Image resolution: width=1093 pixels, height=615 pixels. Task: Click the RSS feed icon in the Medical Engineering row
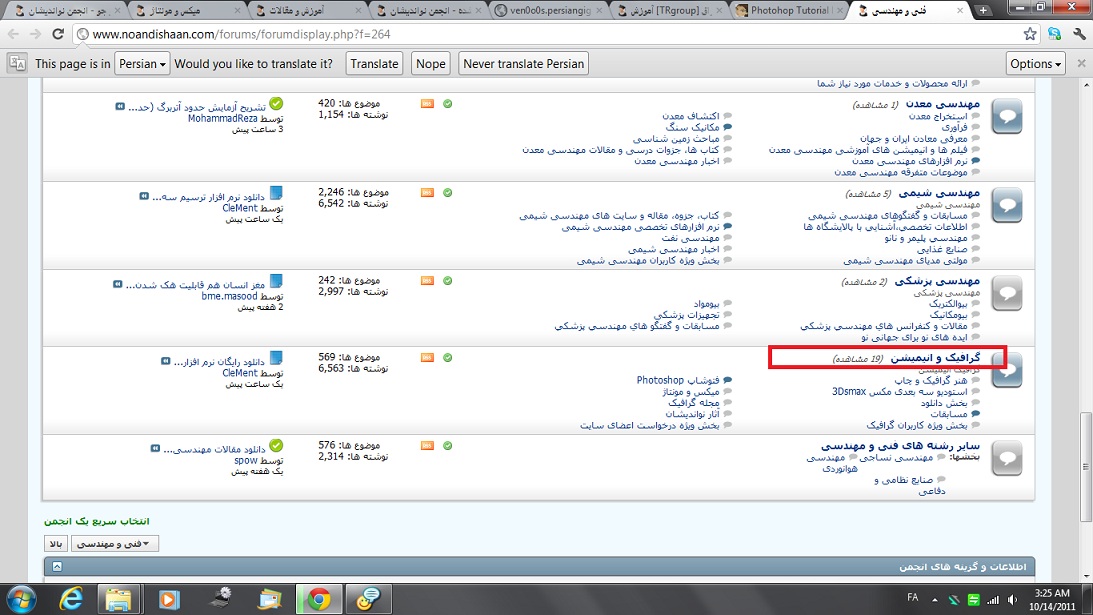tap(427, 281)
